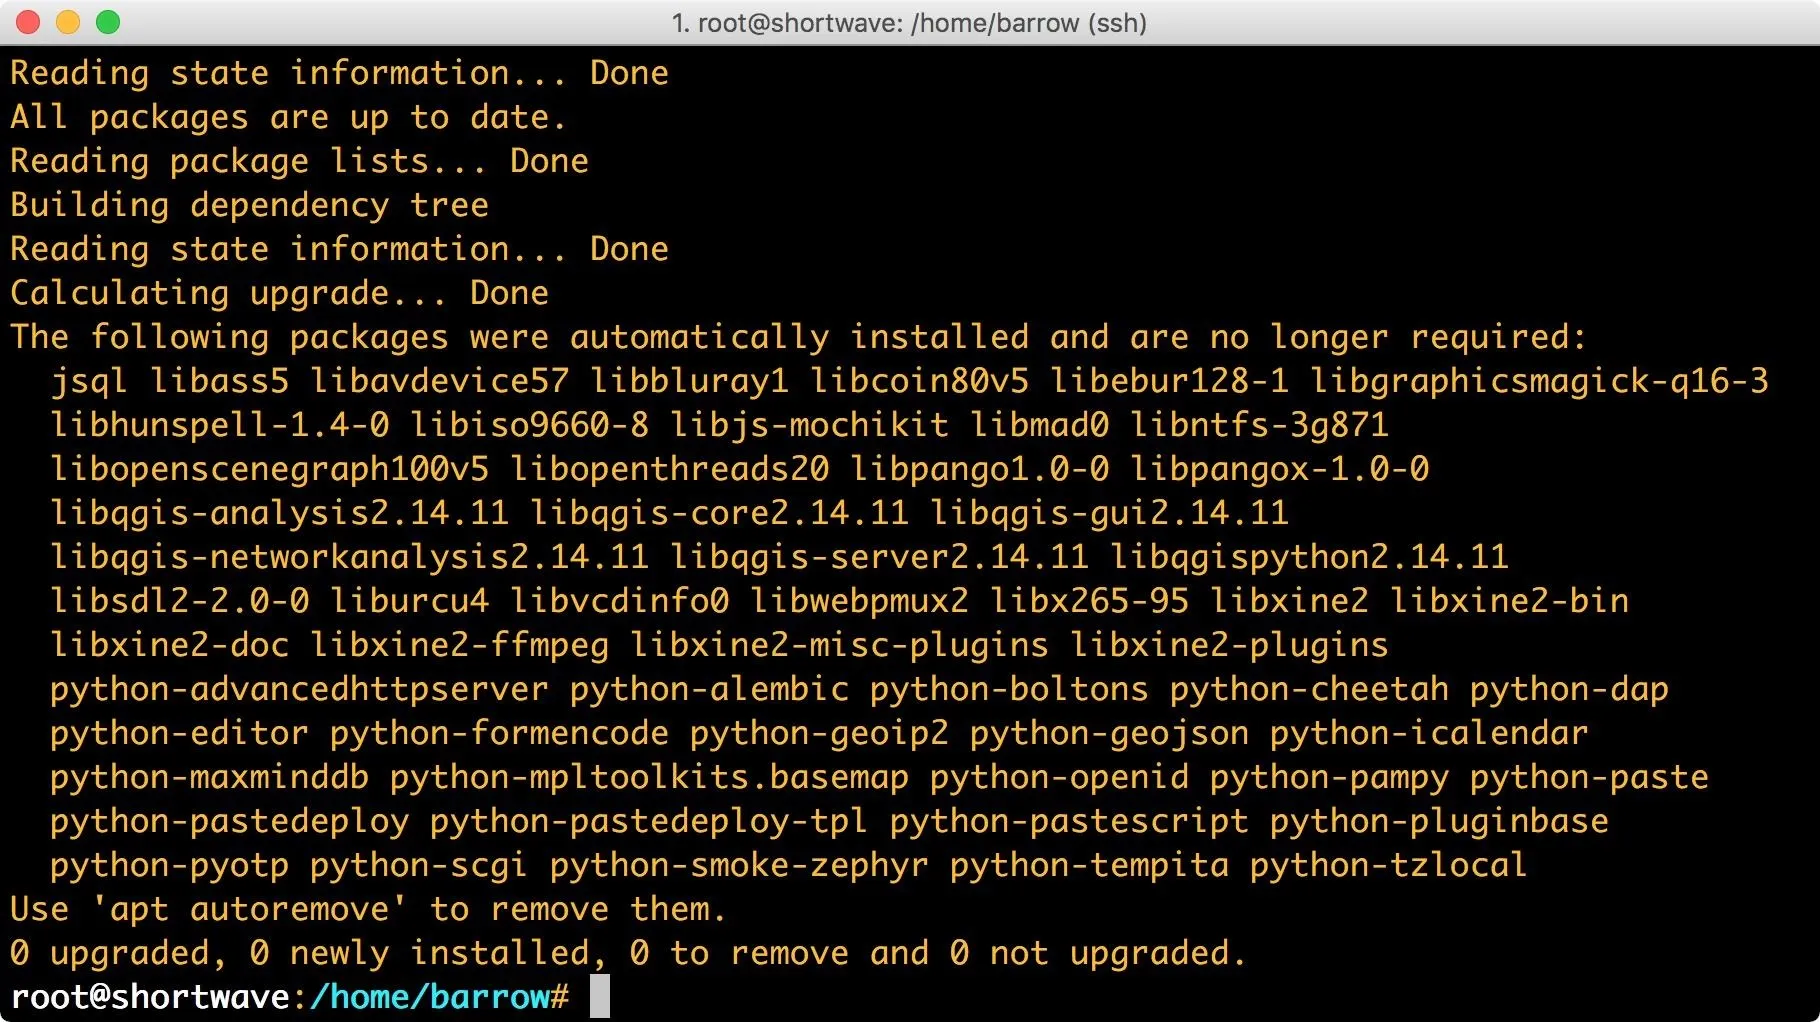Click the terminal cursor block at prompt
This screenshot has height=1022, width=1820.
[x=600, y=997]
